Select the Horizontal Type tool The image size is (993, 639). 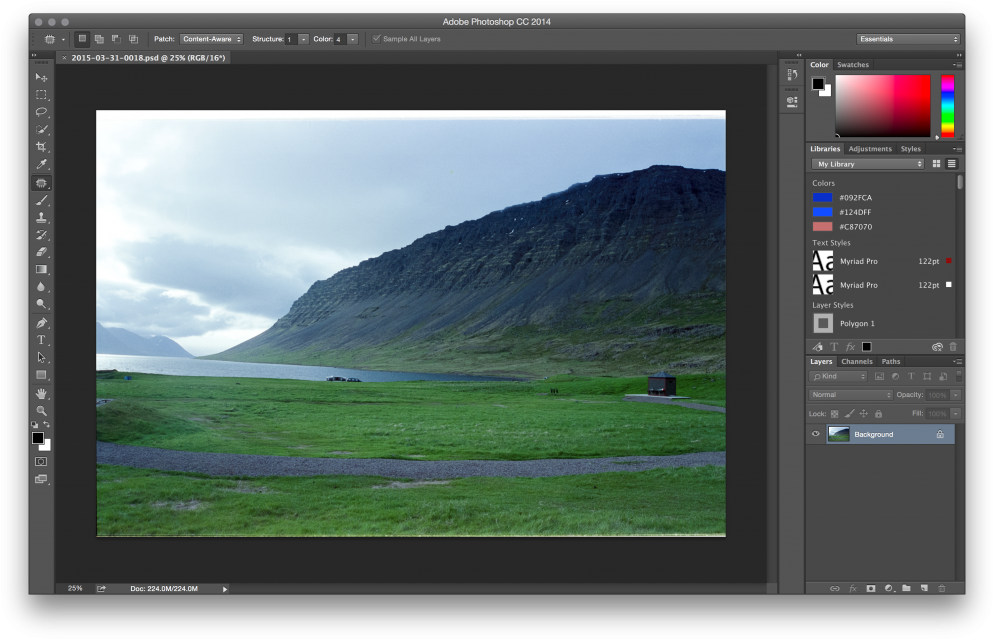pyautogui.click(x=41, y=341)
